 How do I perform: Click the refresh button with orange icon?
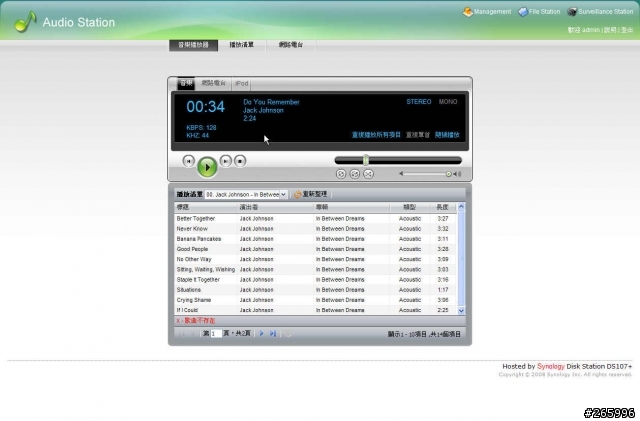coord(310,194)
